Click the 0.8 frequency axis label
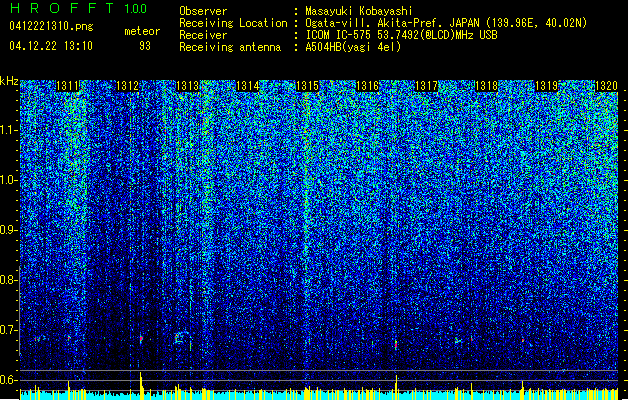Screen dimensions: 629x400 9,280
